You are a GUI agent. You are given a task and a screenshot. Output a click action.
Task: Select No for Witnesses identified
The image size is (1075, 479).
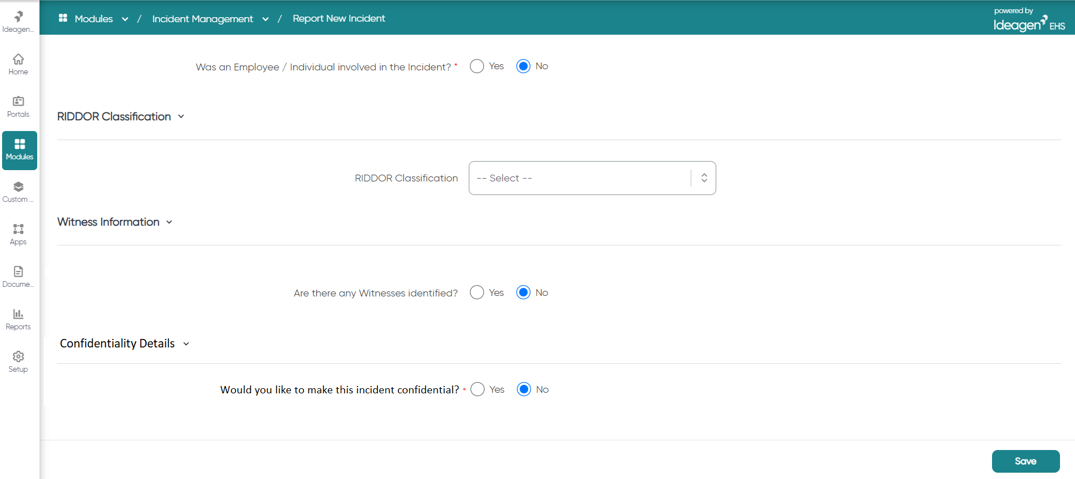pos(524,293)
